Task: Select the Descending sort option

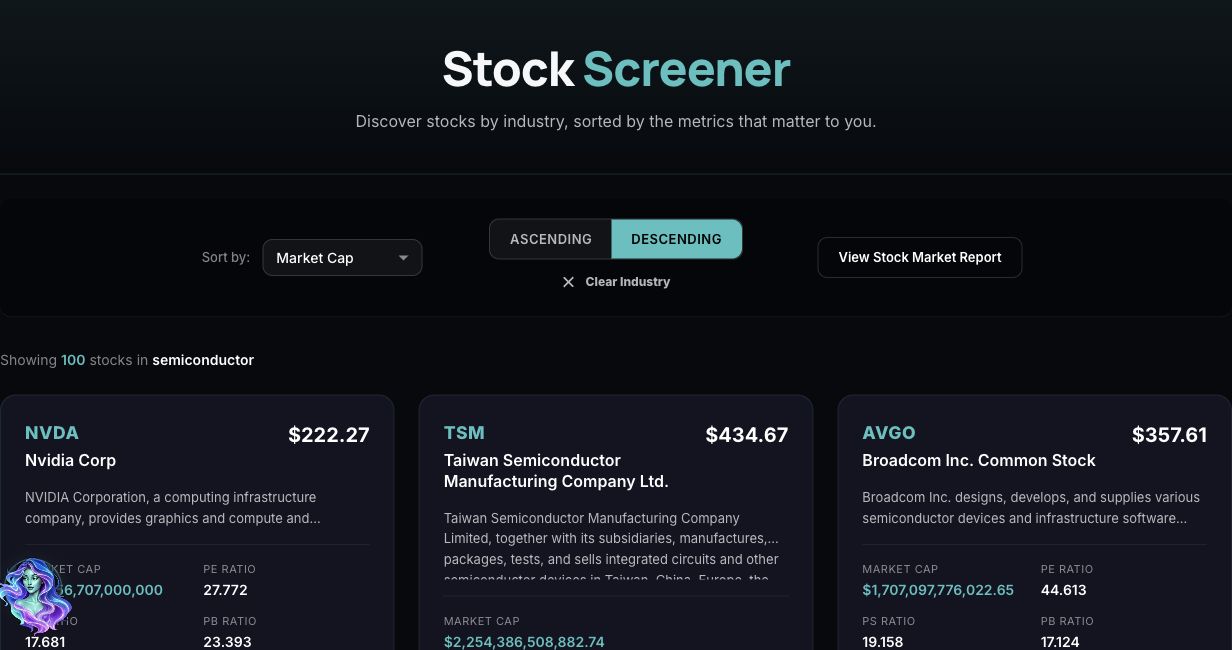Action: click(x=676, y=239)
